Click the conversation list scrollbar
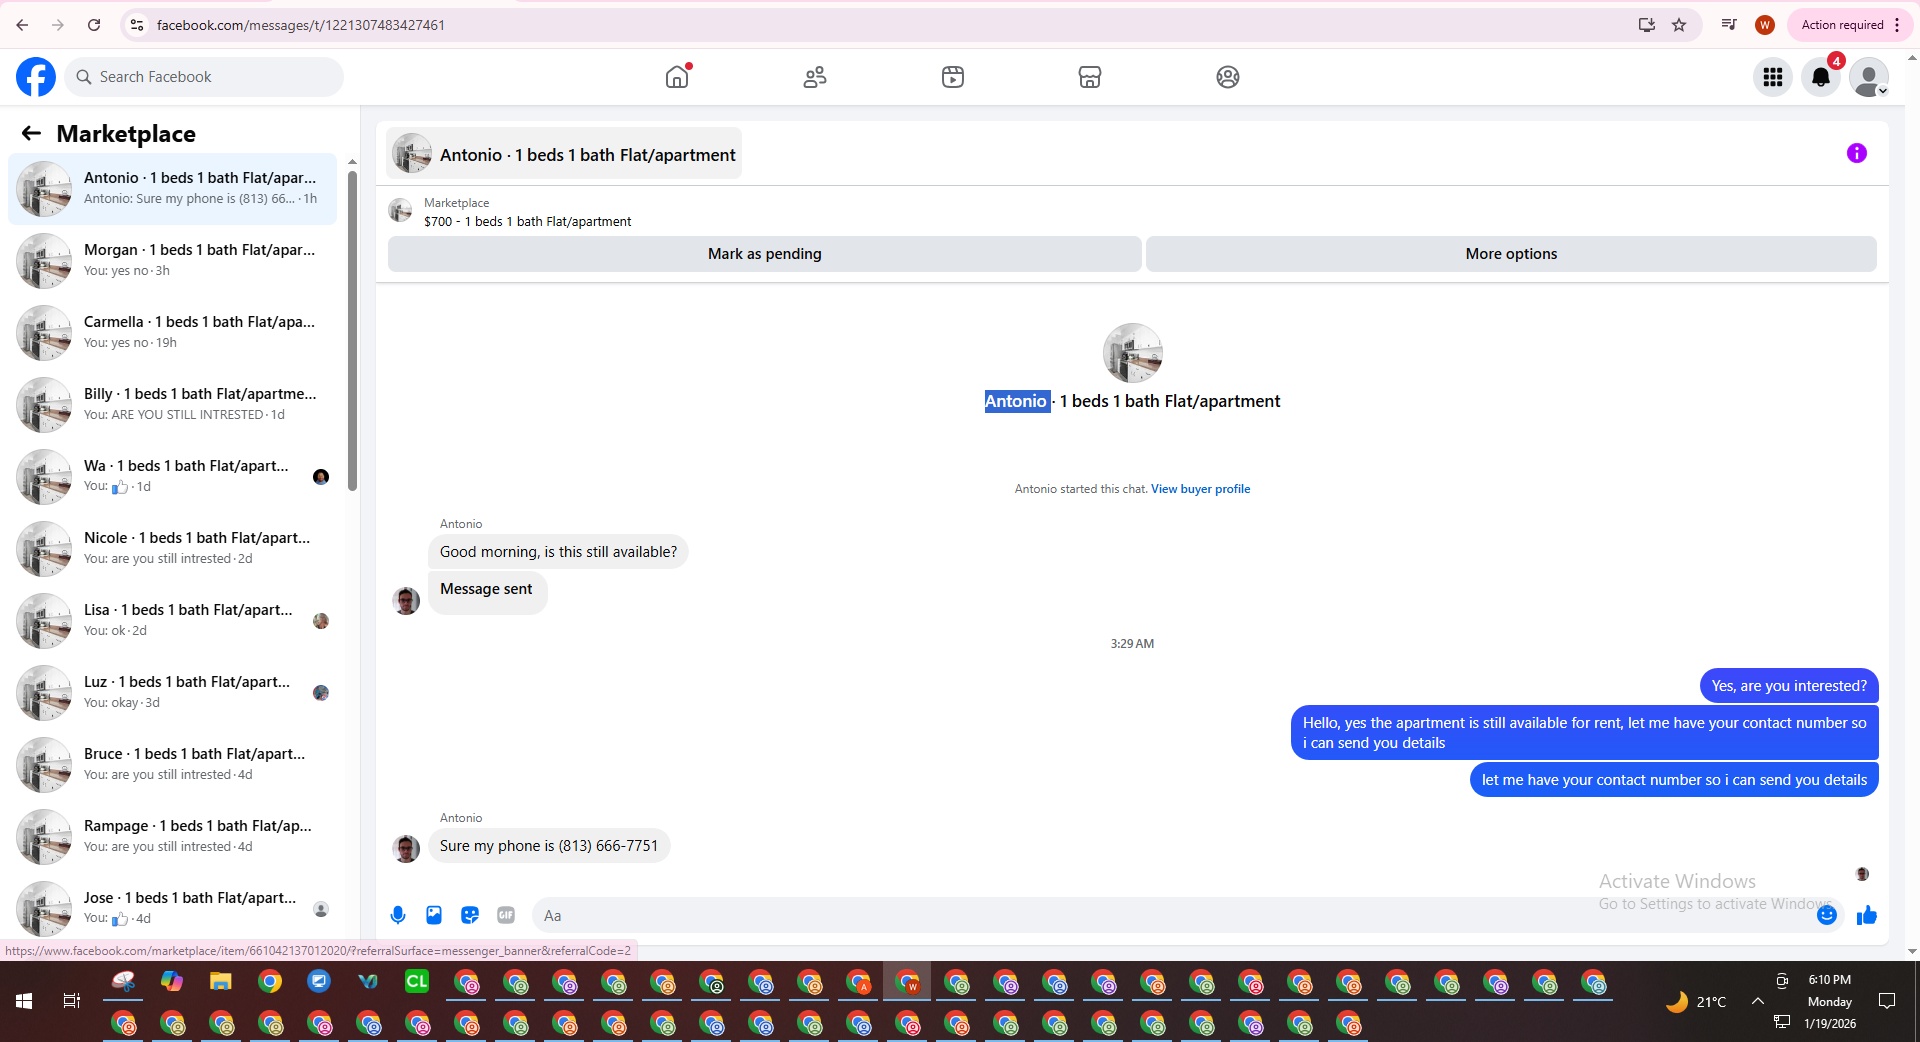The width and height of the screenshot is (1920, 1042). click(x=352, y=330)
